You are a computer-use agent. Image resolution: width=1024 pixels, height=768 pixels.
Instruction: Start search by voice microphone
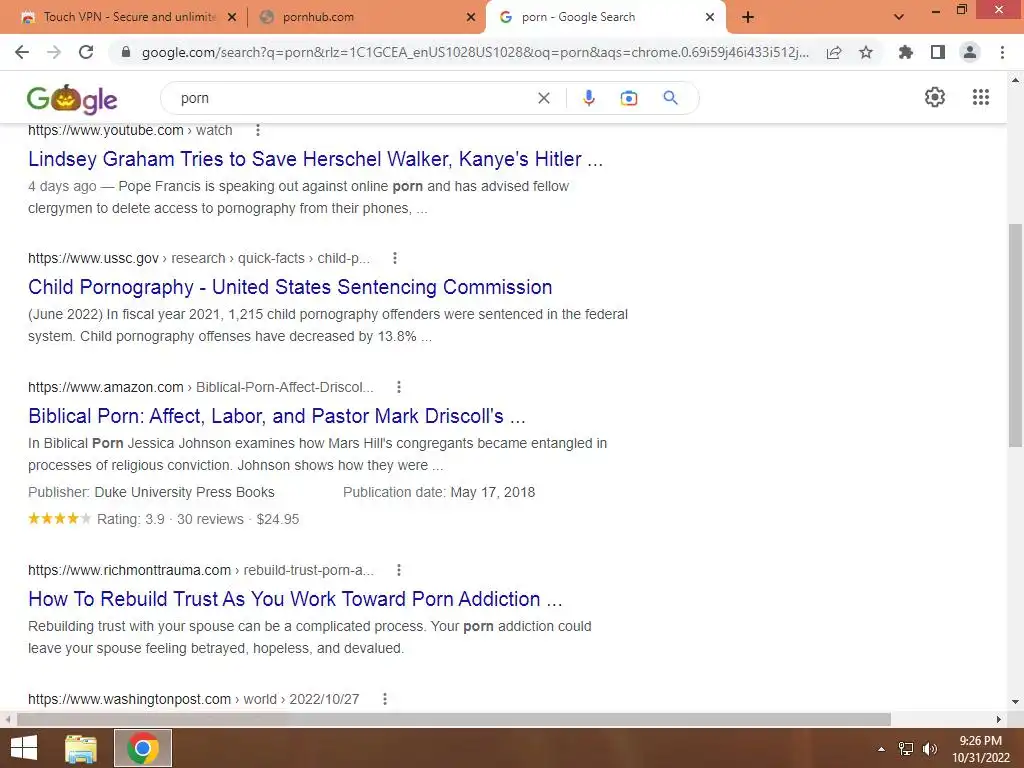point(588,98)
